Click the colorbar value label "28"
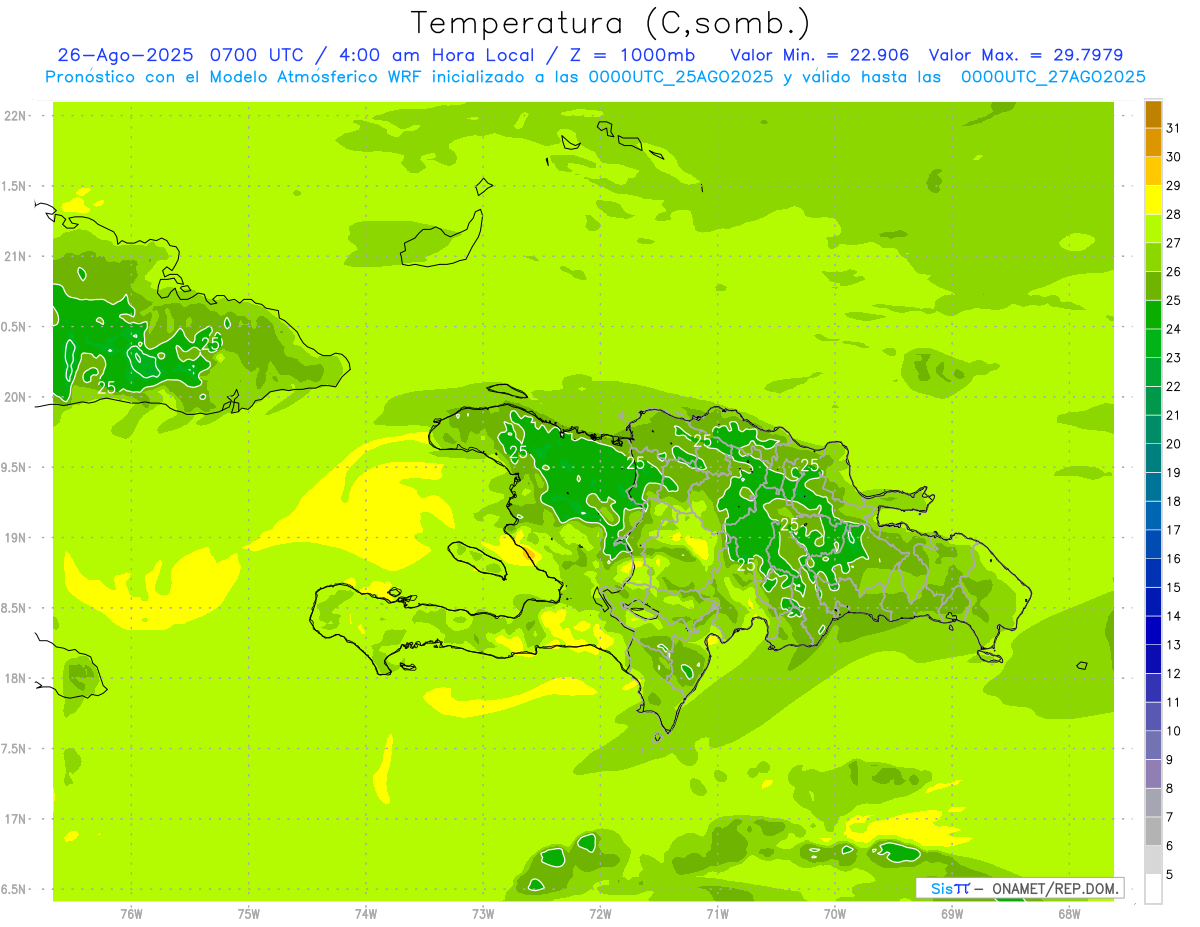1200x927 pixels. point(1174,214)
